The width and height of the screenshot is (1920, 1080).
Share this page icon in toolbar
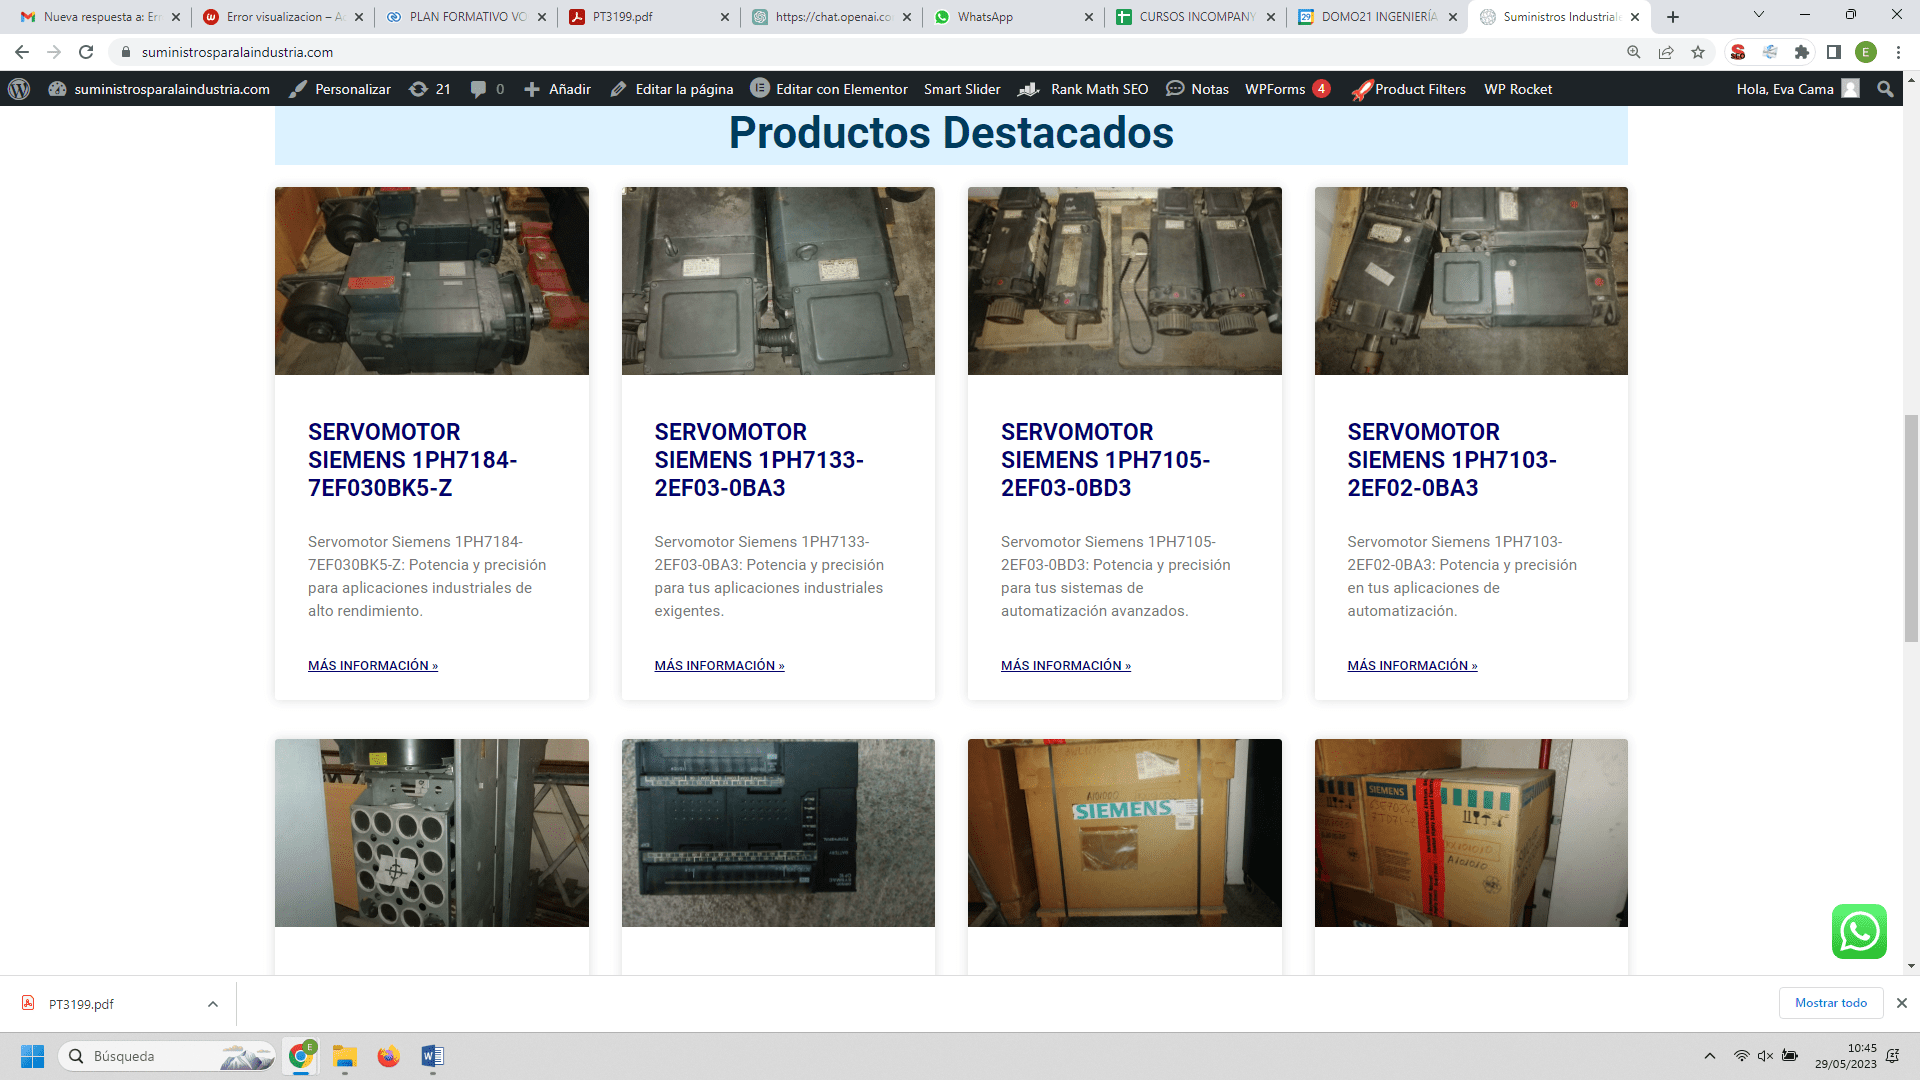click(1666, 52)
